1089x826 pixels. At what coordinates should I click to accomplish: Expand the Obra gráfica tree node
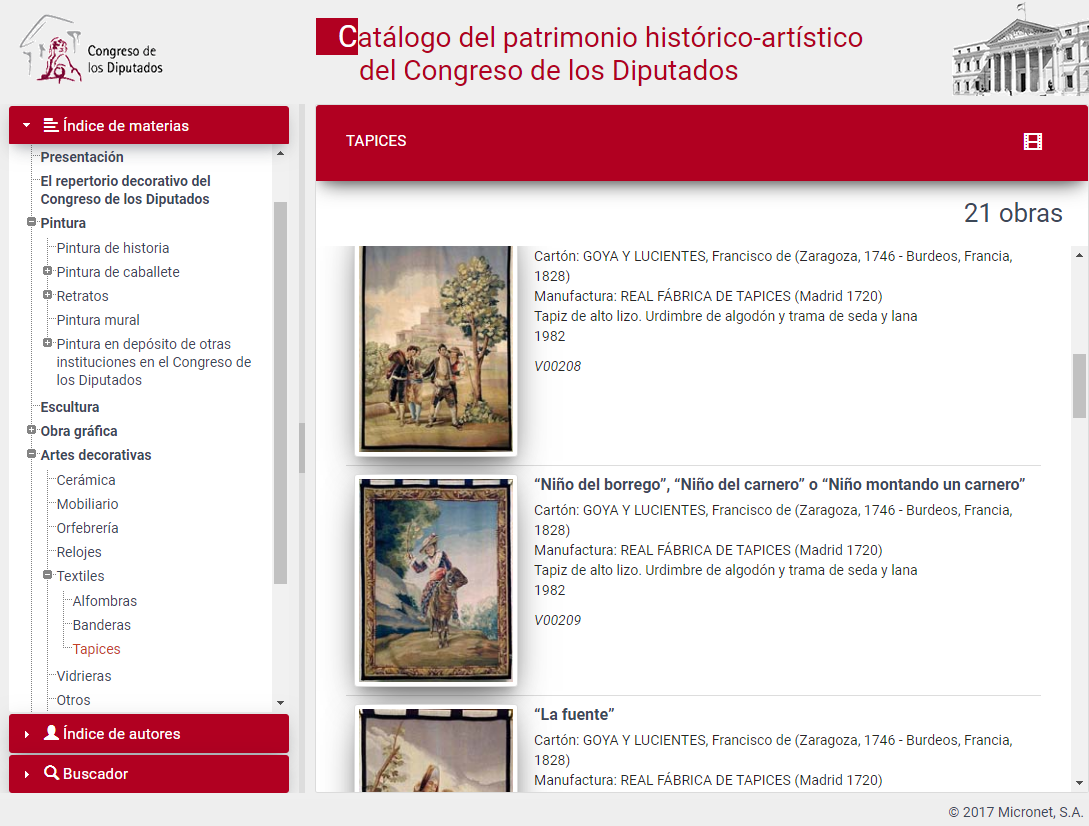click(31, 430)
